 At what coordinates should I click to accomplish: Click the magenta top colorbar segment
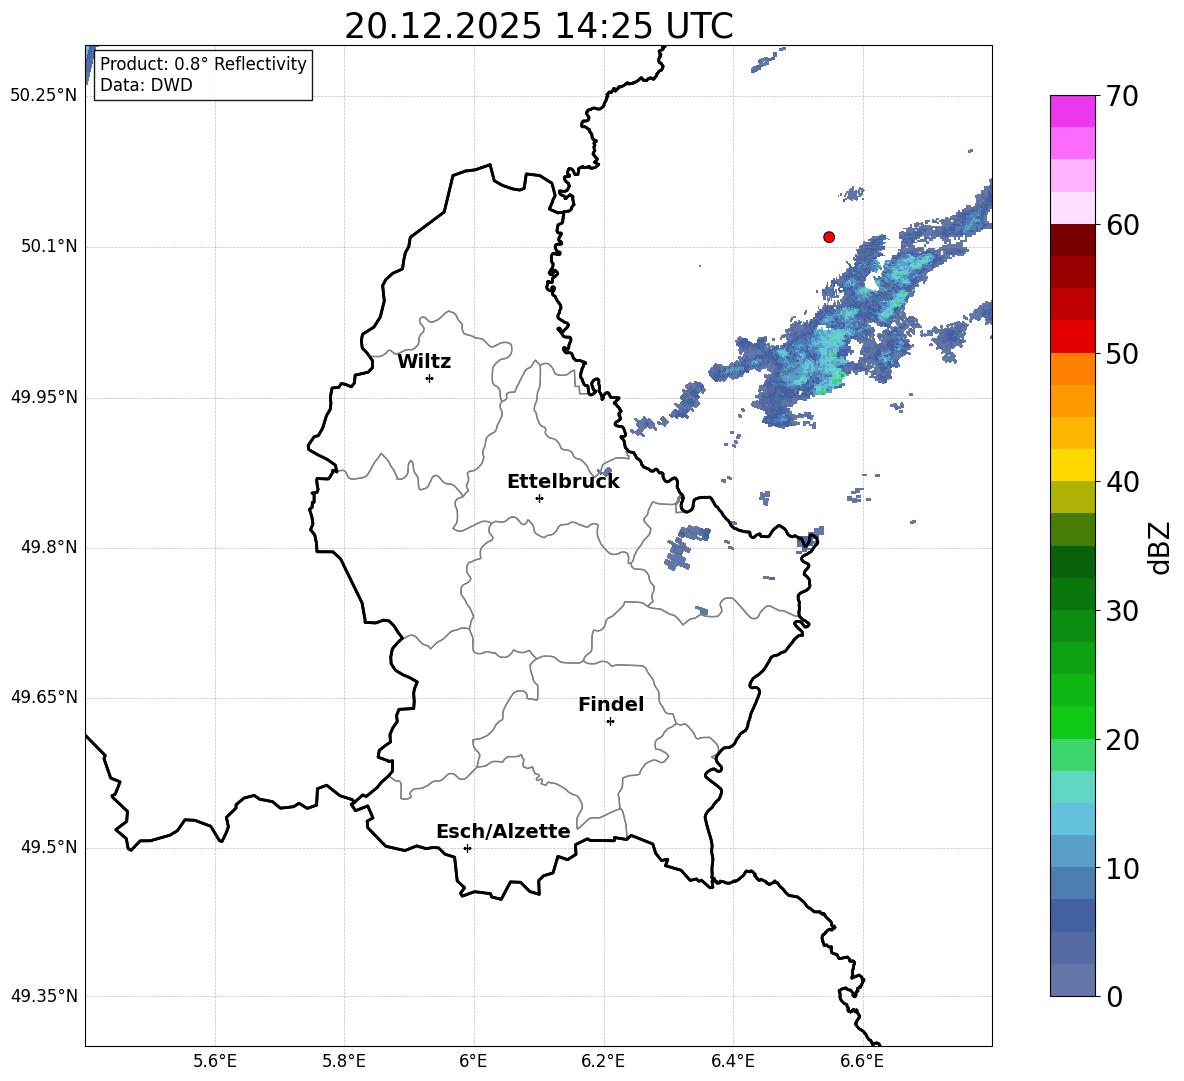point(1073,111)
